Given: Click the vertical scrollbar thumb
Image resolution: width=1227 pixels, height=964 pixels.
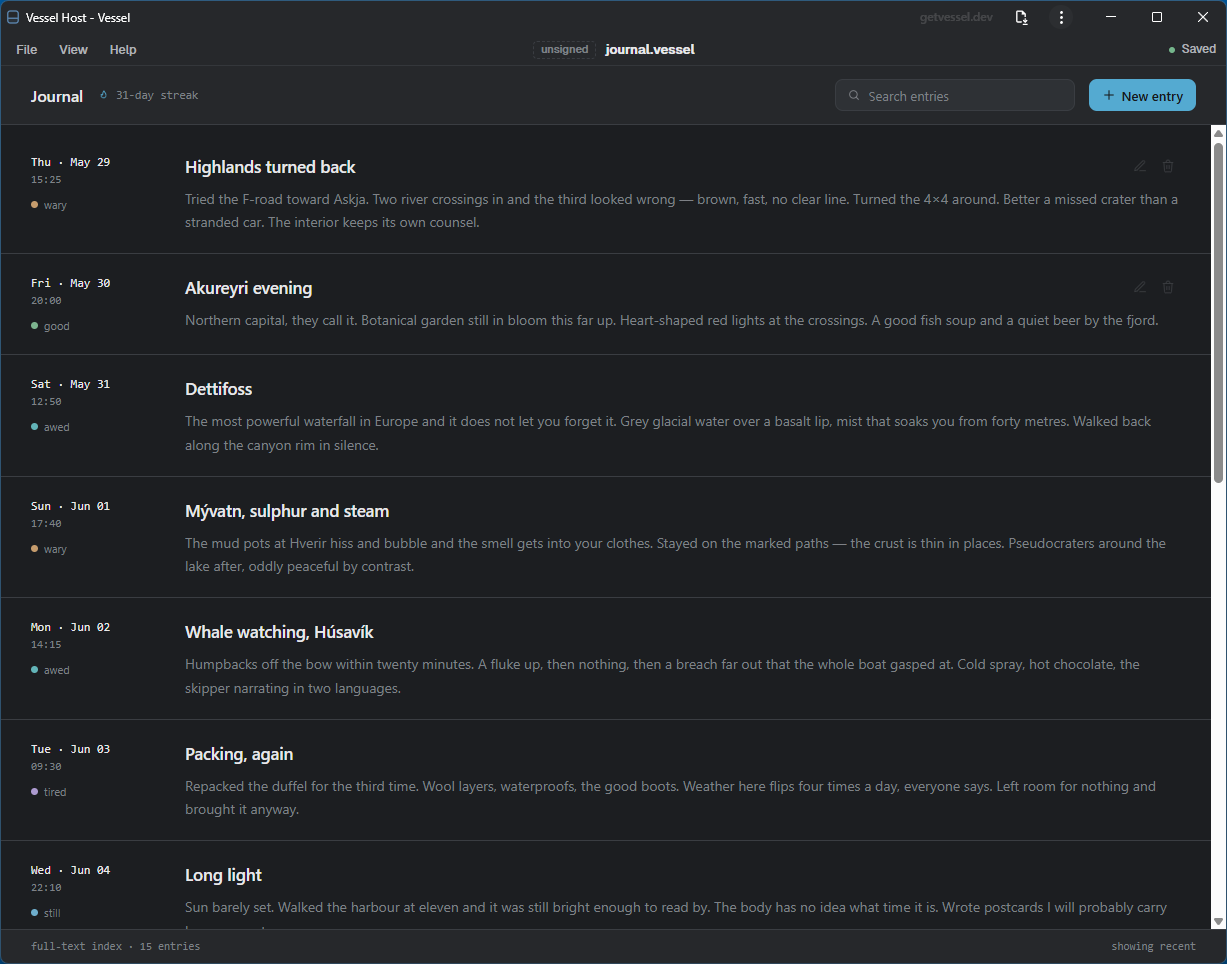Looking at the screenshot, I should 1218,312.
